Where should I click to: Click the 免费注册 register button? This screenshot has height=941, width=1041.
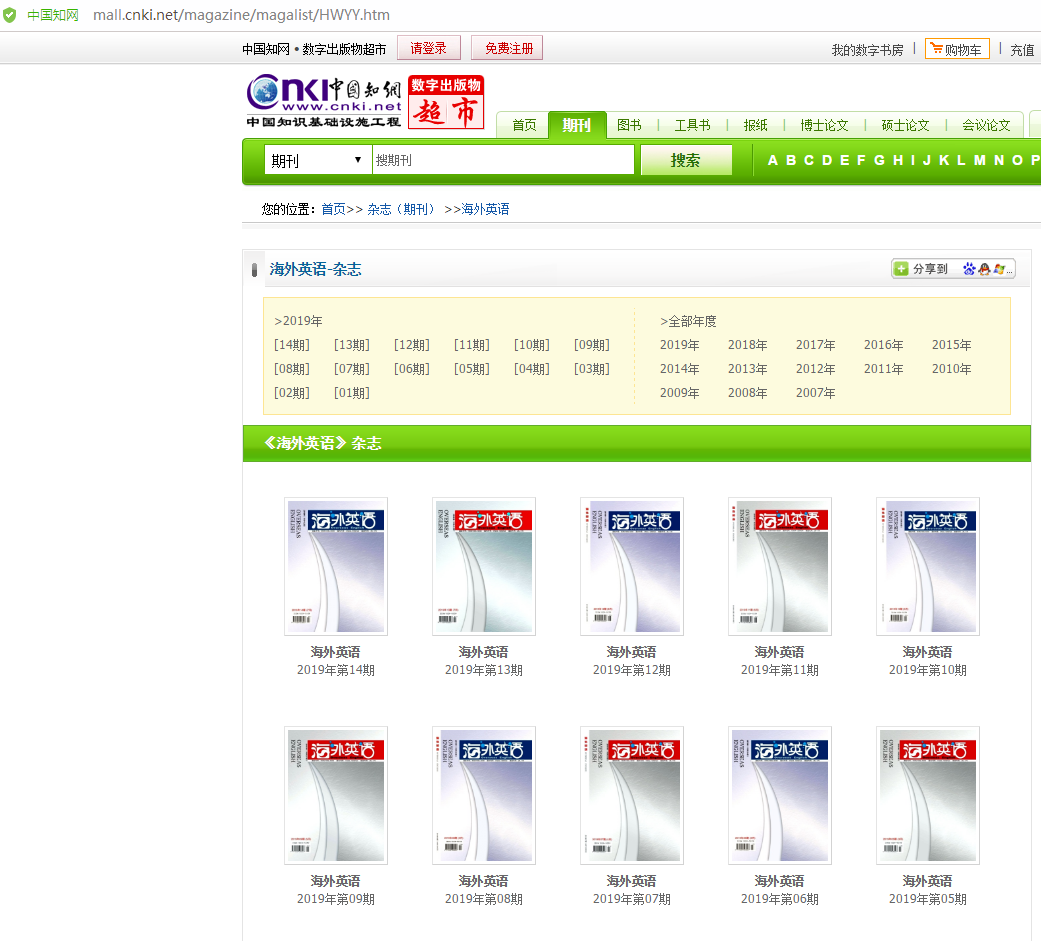pos(507,48)
